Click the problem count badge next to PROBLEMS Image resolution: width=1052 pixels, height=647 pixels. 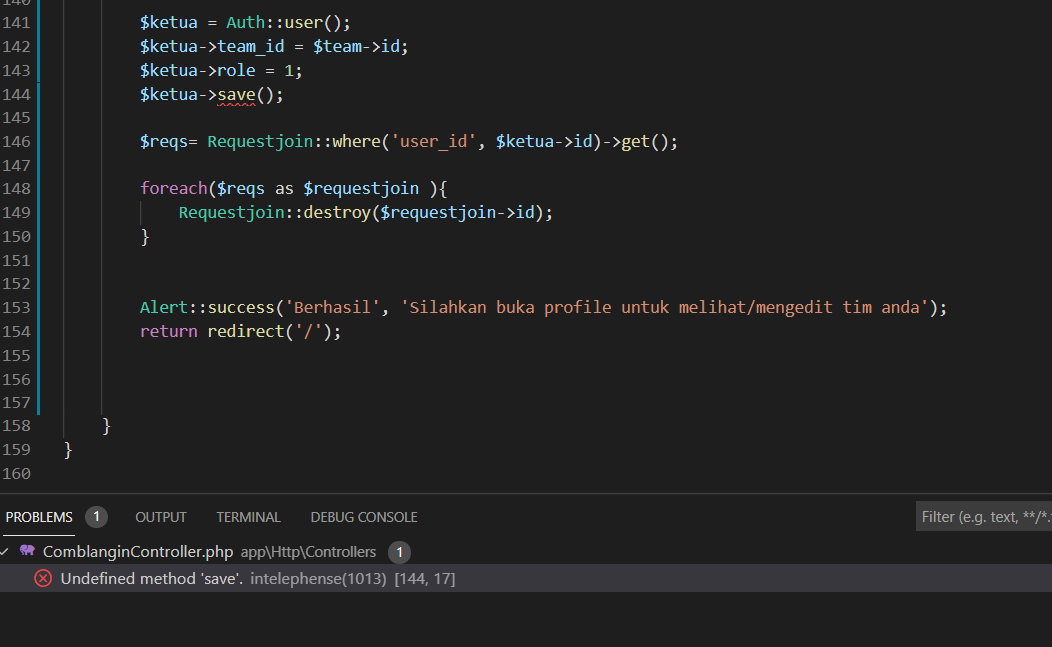(x=97, y=517)
